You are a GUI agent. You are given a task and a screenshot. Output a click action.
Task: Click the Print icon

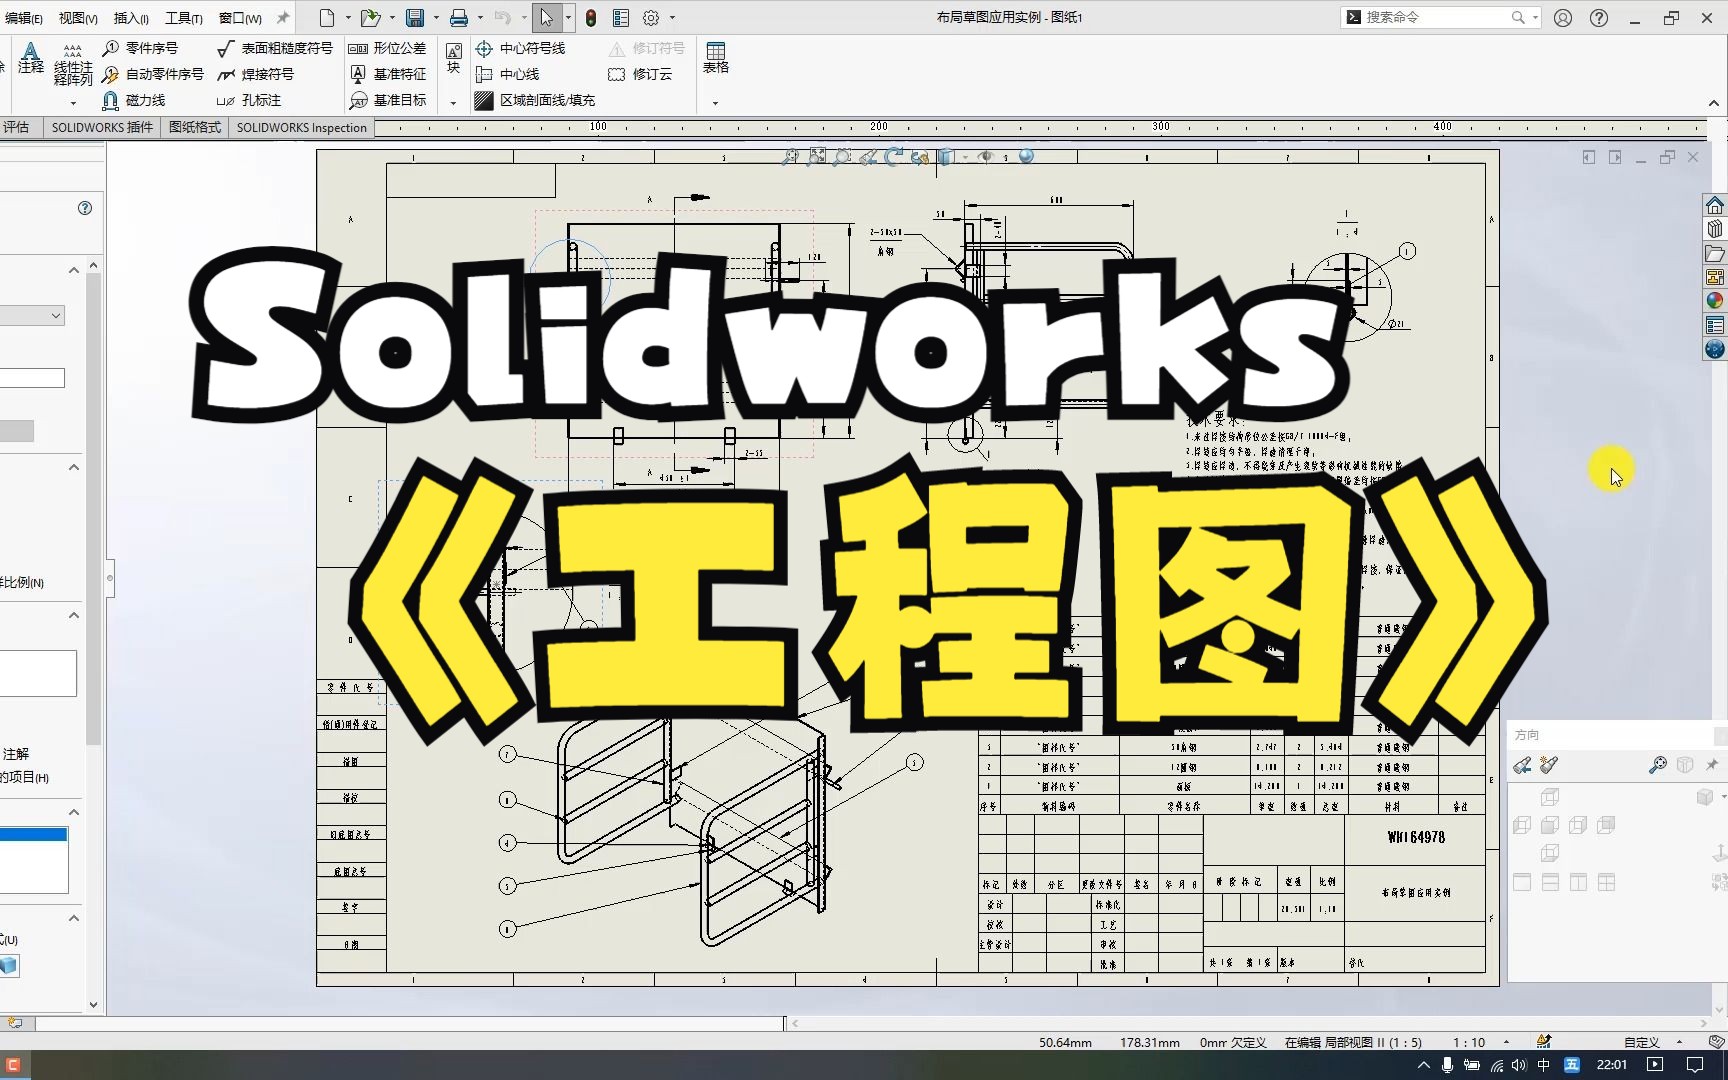pyautogui.click(x=459, y=18)
